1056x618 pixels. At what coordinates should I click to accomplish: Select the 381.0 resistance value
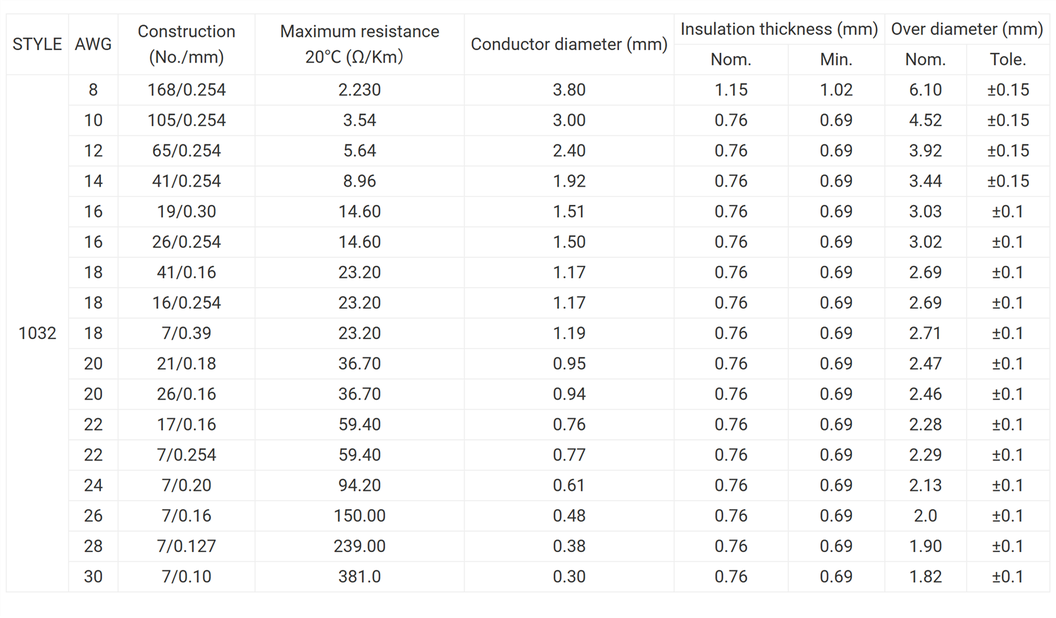(x=359, y=576)
